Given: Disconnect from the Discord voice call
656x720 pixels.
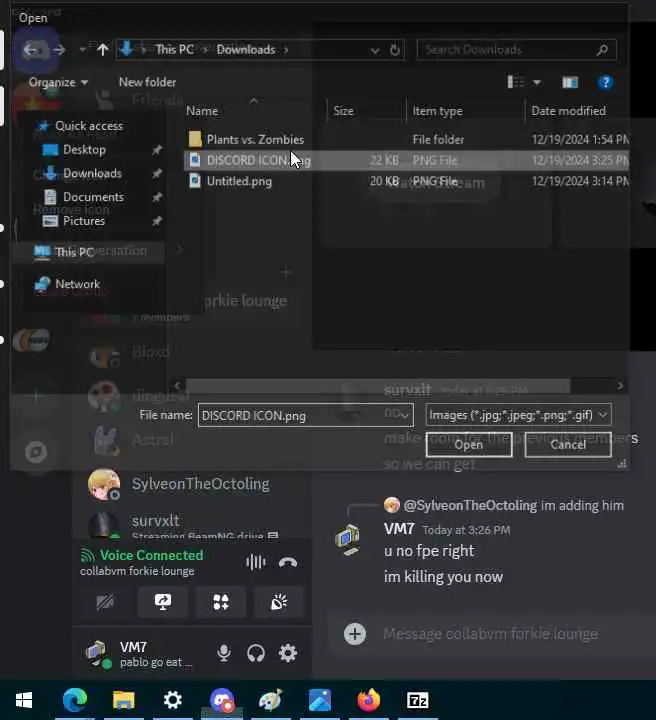Looking at the screenshot, I should click(288, 562).
